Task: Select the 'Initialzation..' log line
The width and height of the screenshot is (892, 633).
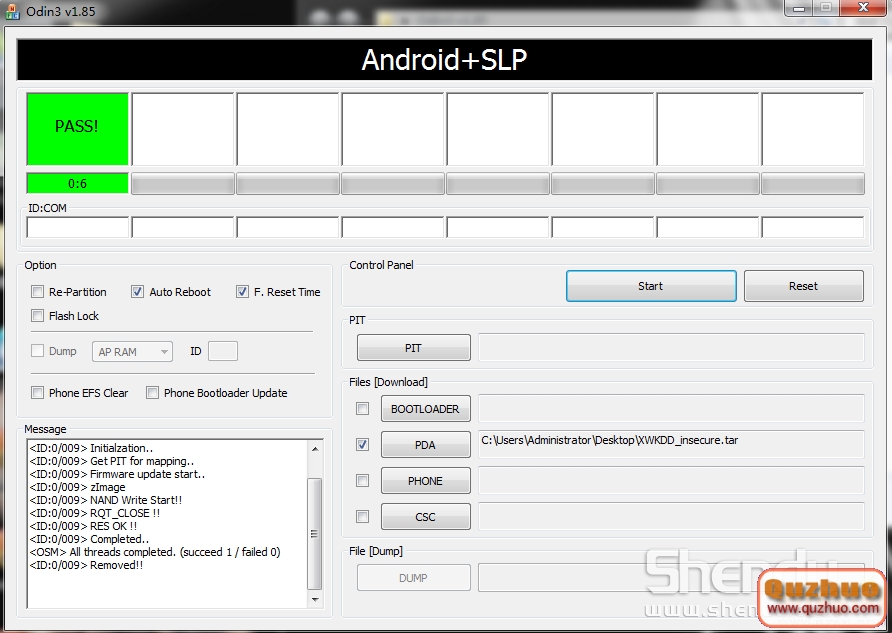Action: click(91, 448)
